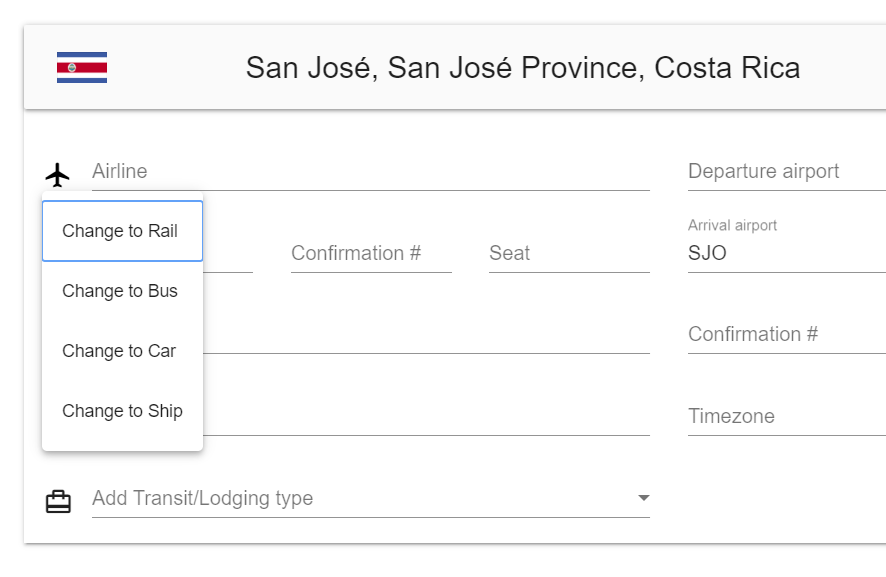
Task: Click the briefcase icon beside Add Transit/Lodging
Action: [x=58, y=502]
